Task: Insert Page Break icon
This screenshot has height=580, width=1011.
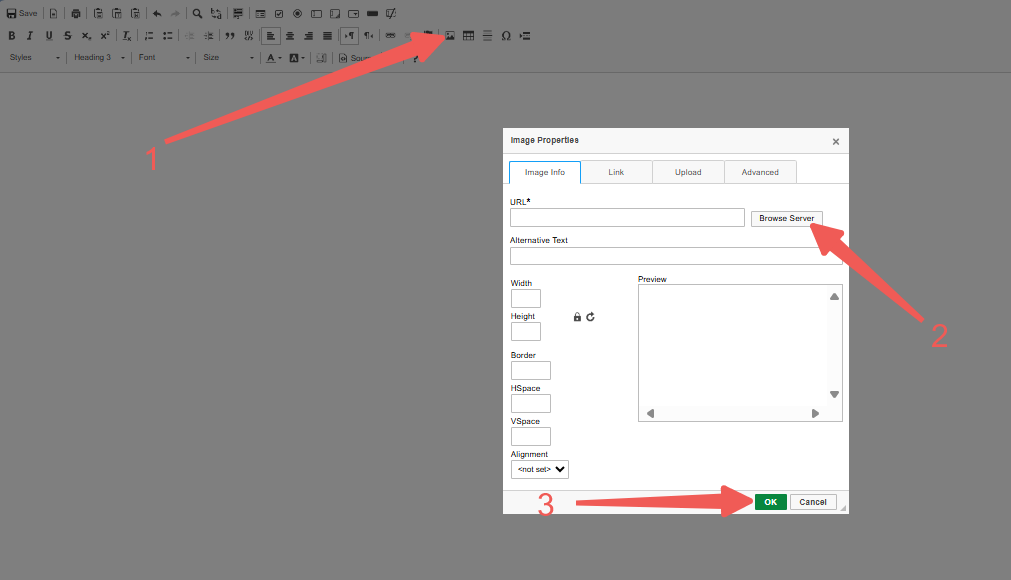Action: tap(525, 36)
